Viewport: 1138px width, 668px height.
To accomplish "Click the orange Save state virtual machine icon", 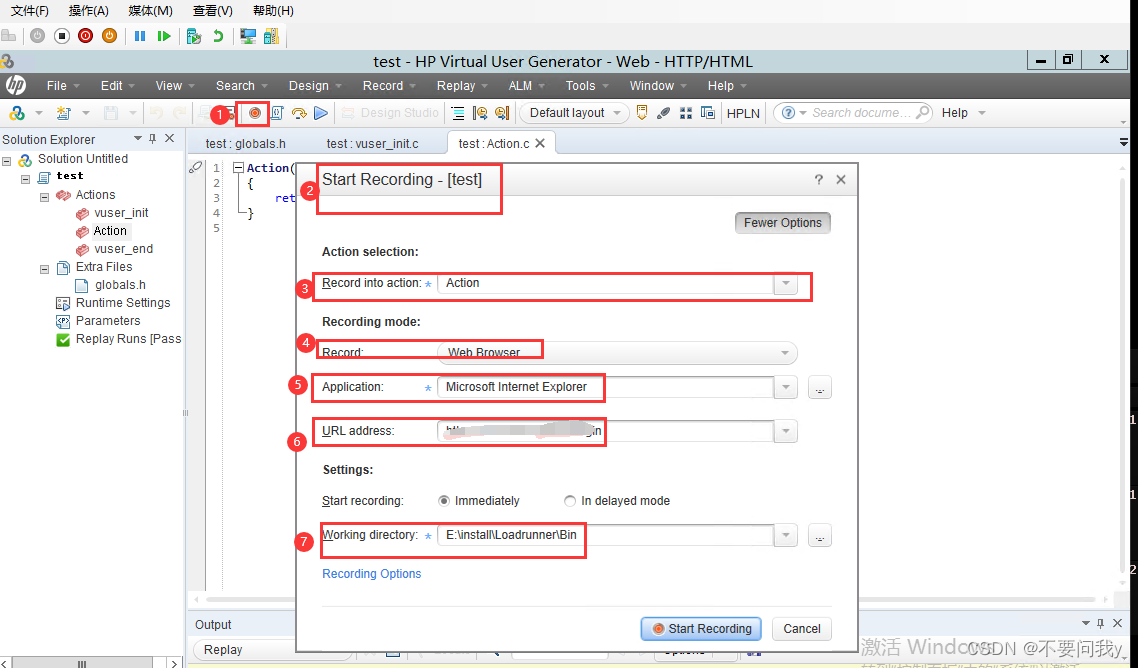I will [x=110, y=36].
